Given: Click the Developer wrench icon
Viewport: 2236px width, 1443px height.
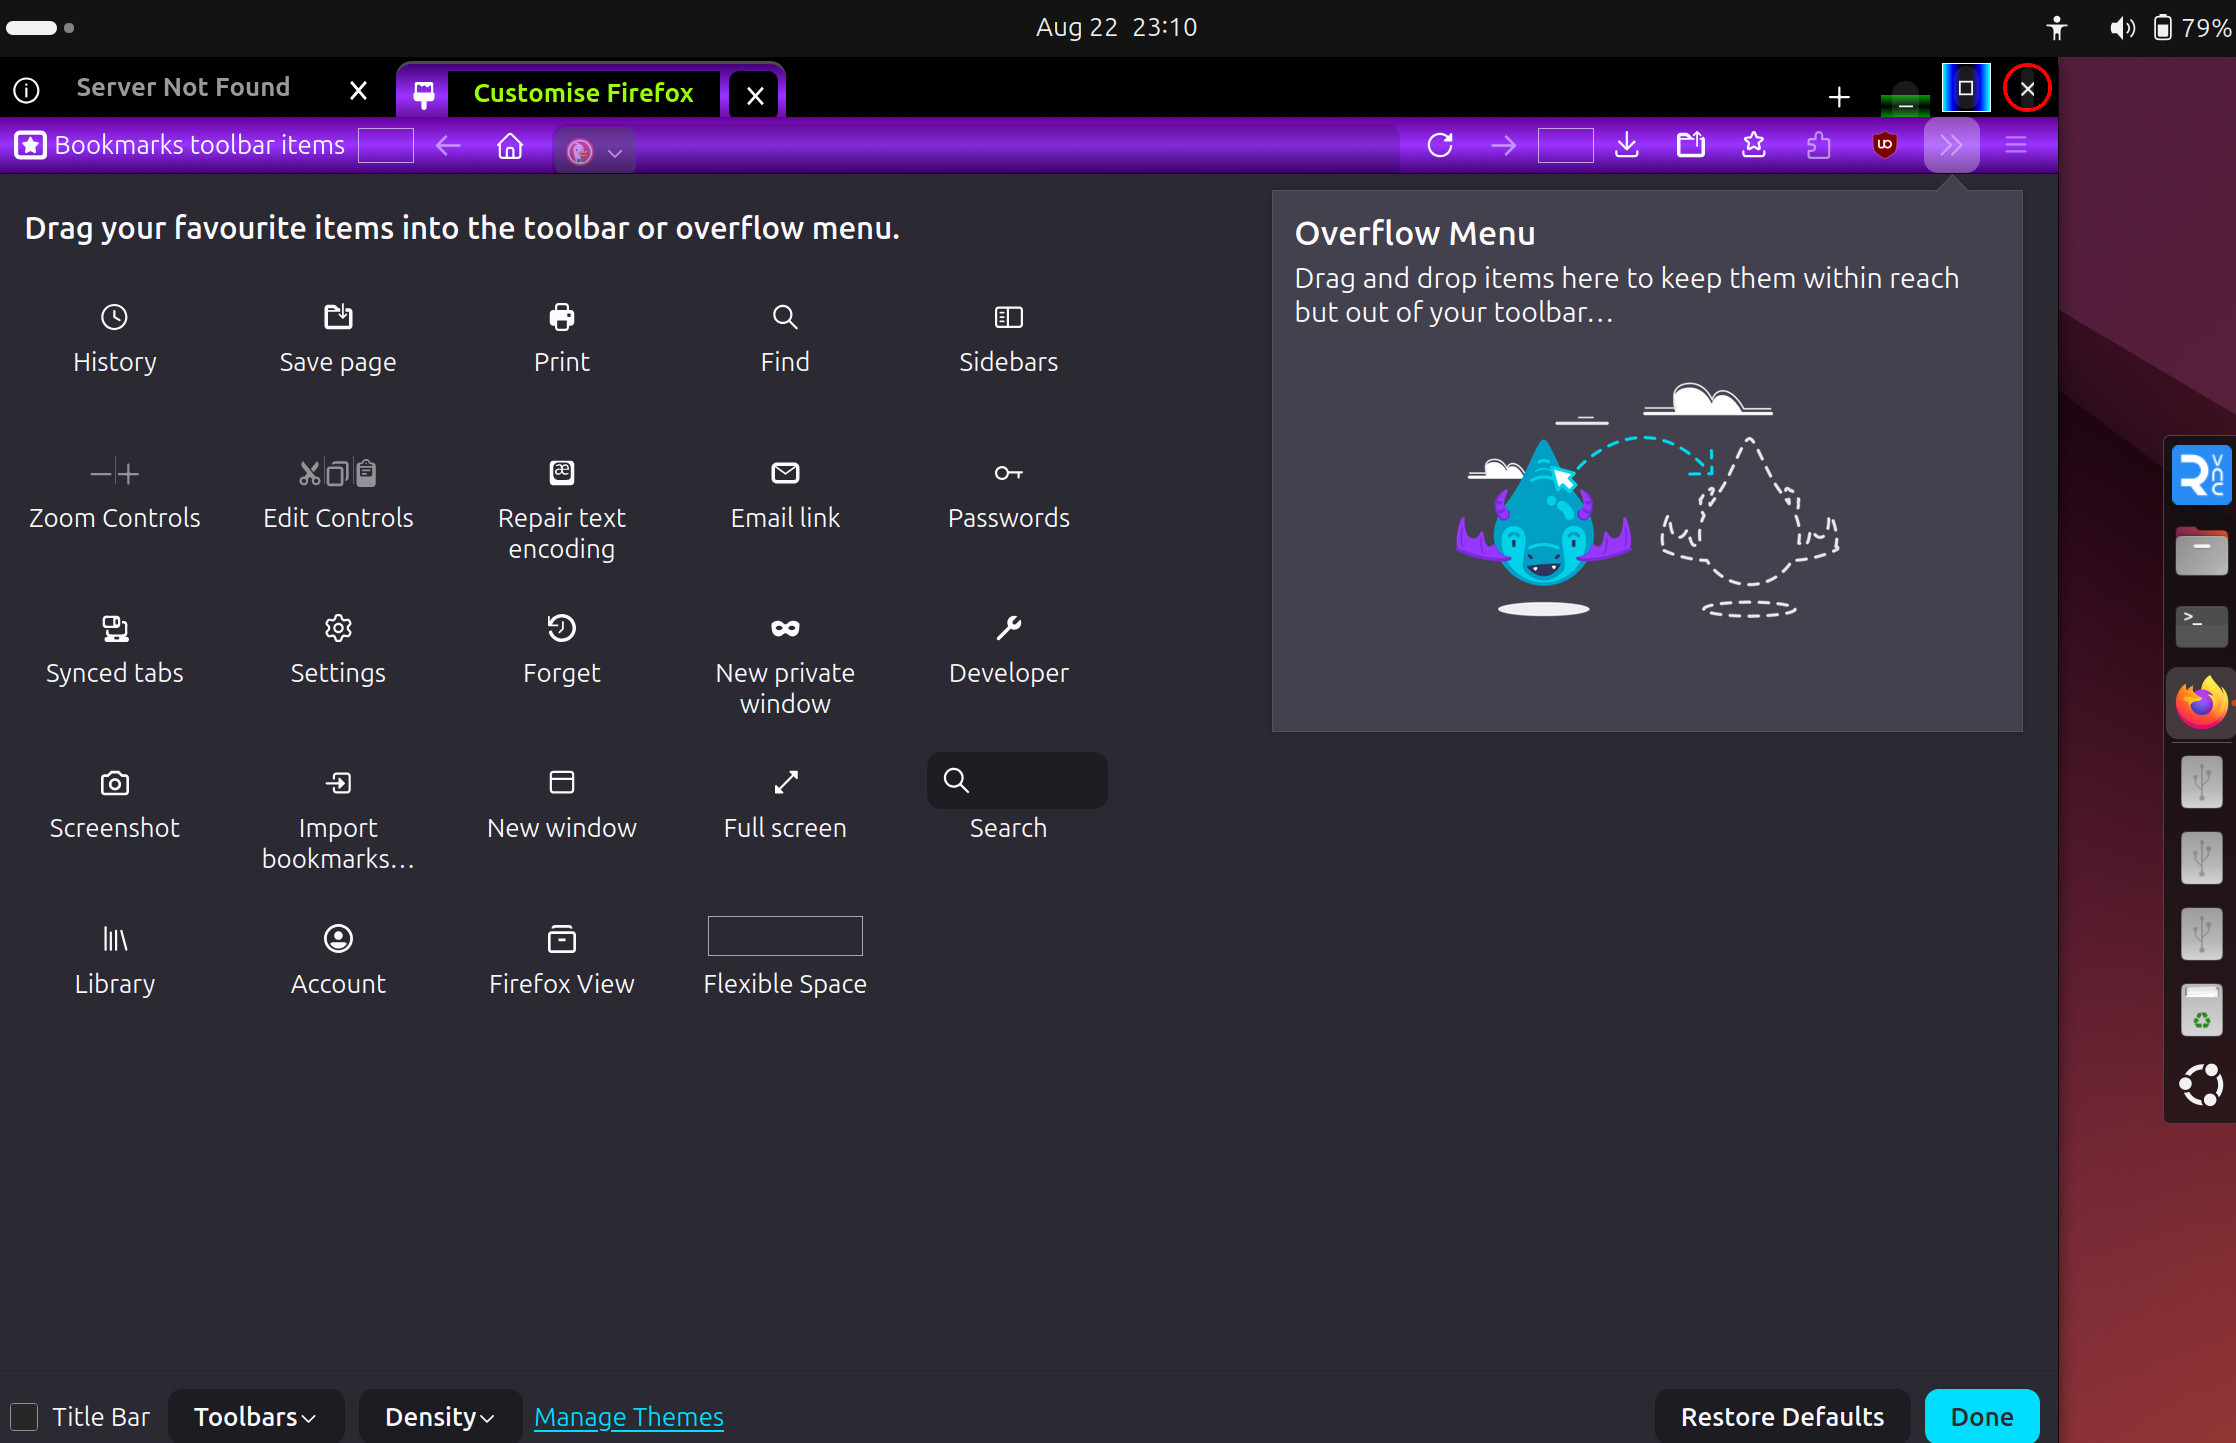Looking at the screenshot, I should click(x=1008, y=628).
